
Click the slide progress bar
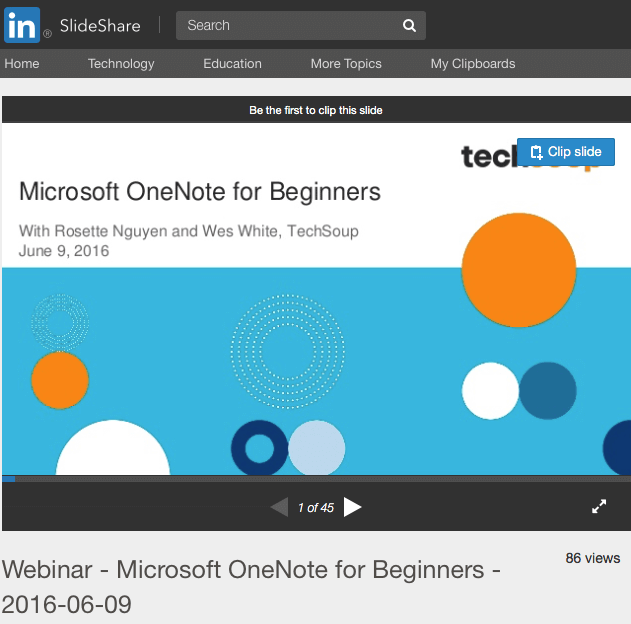316,479
